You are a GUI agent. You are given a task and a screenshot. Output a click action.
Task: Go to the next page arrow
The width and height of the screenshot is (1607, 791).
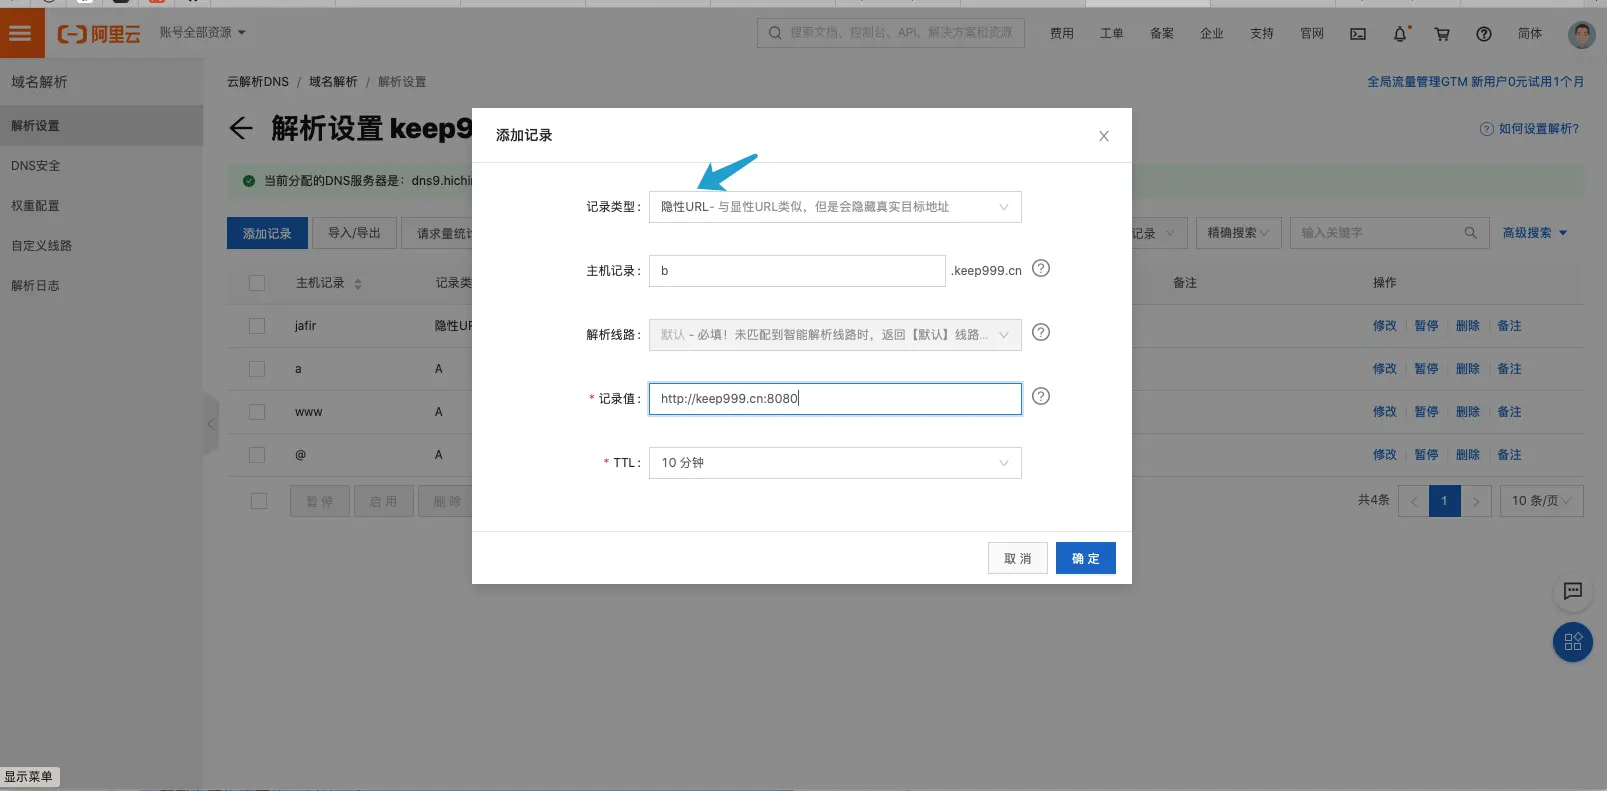[1476, 501]
